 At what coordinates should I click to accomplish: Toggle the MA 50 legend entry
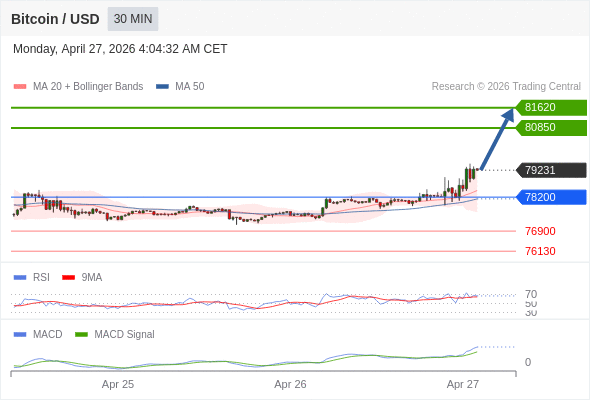[180, 87]
